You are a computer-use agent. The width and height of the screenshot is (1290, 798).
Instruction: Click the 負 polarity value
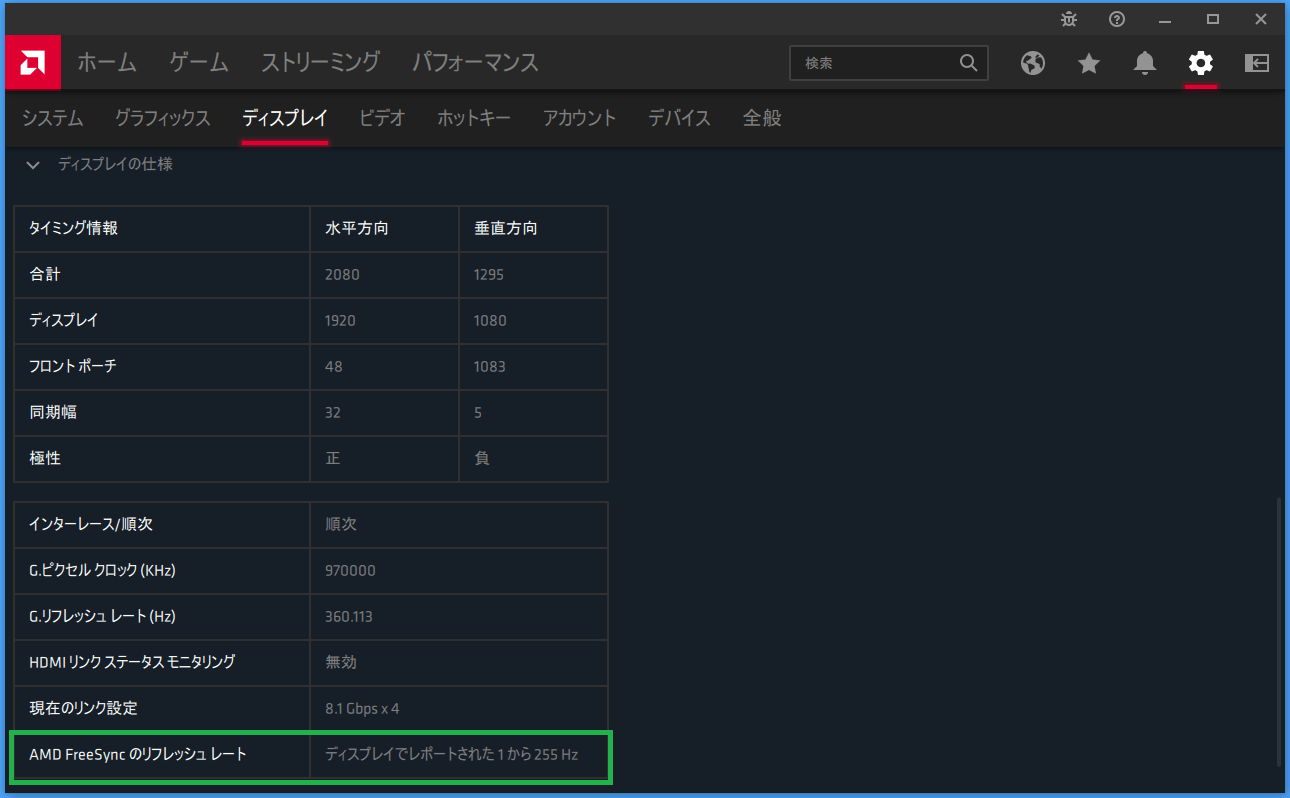pos(481,458)
